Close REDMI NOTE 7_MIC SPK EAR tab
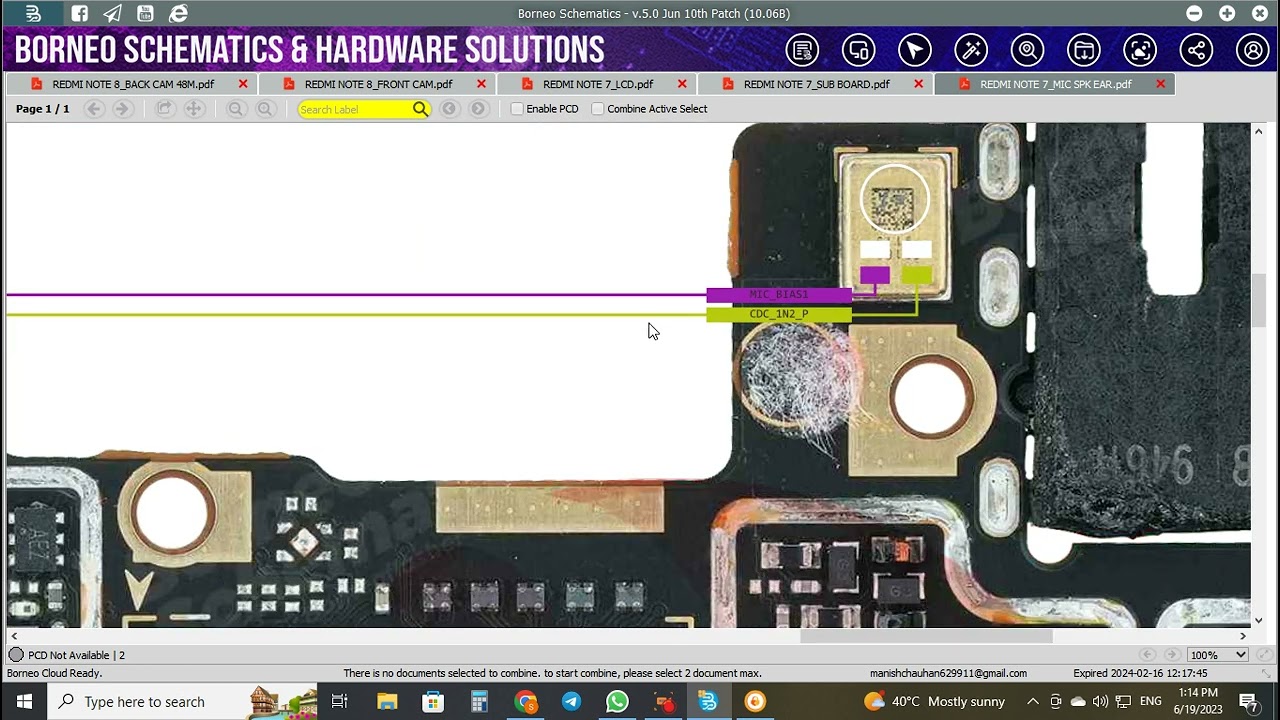The image size is (1280, 720). (1160, 84)
